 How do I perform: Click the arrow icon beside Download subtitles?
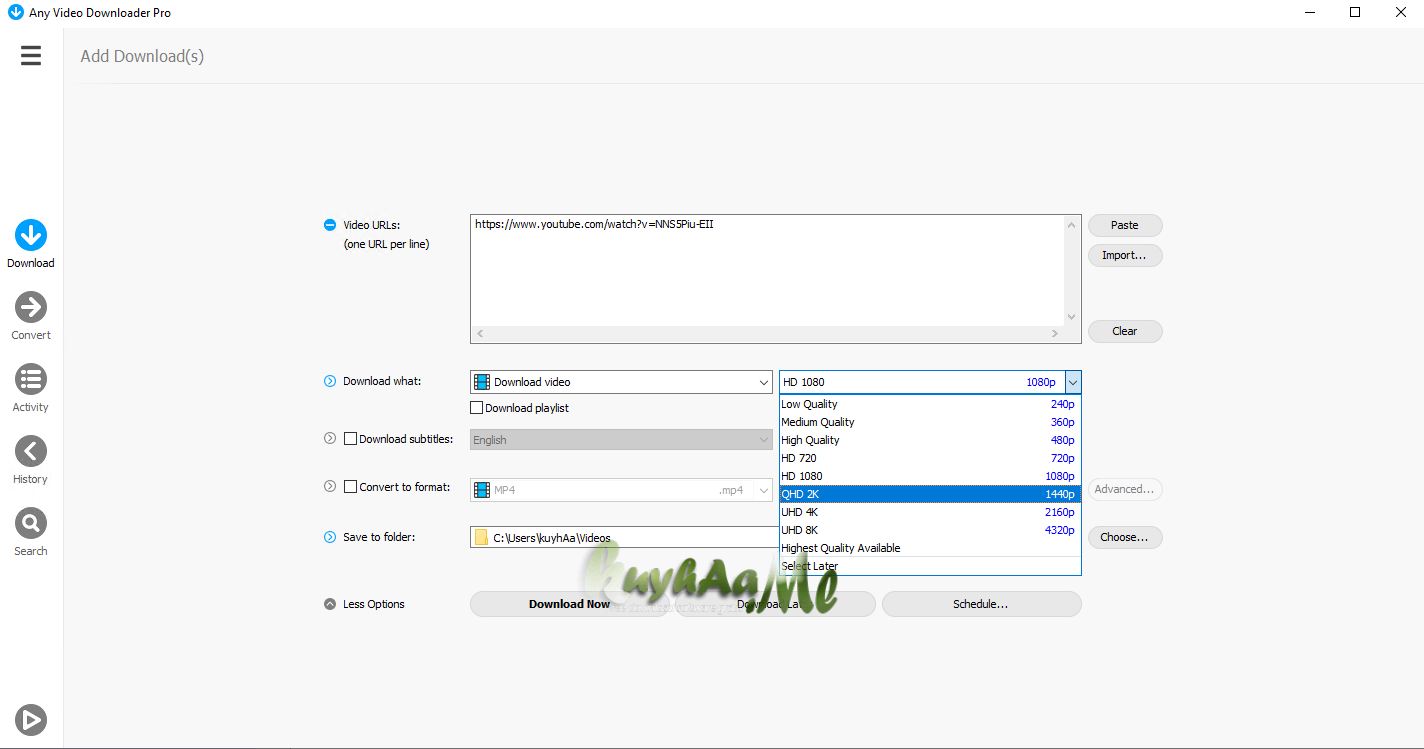[330, 438]
